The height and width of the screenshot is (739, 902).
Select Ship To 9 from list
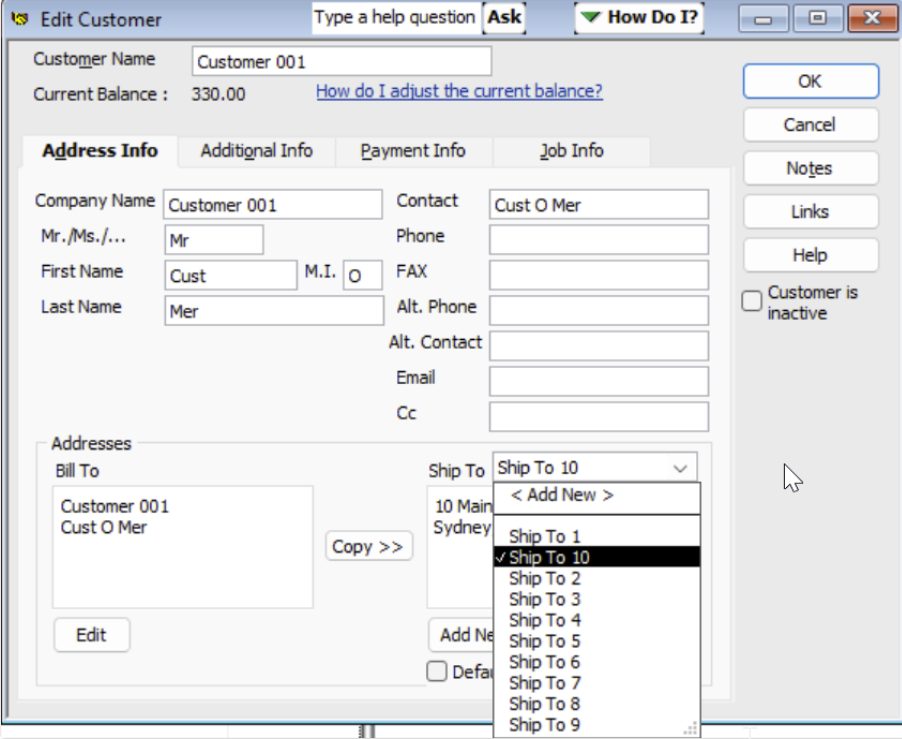597,725
